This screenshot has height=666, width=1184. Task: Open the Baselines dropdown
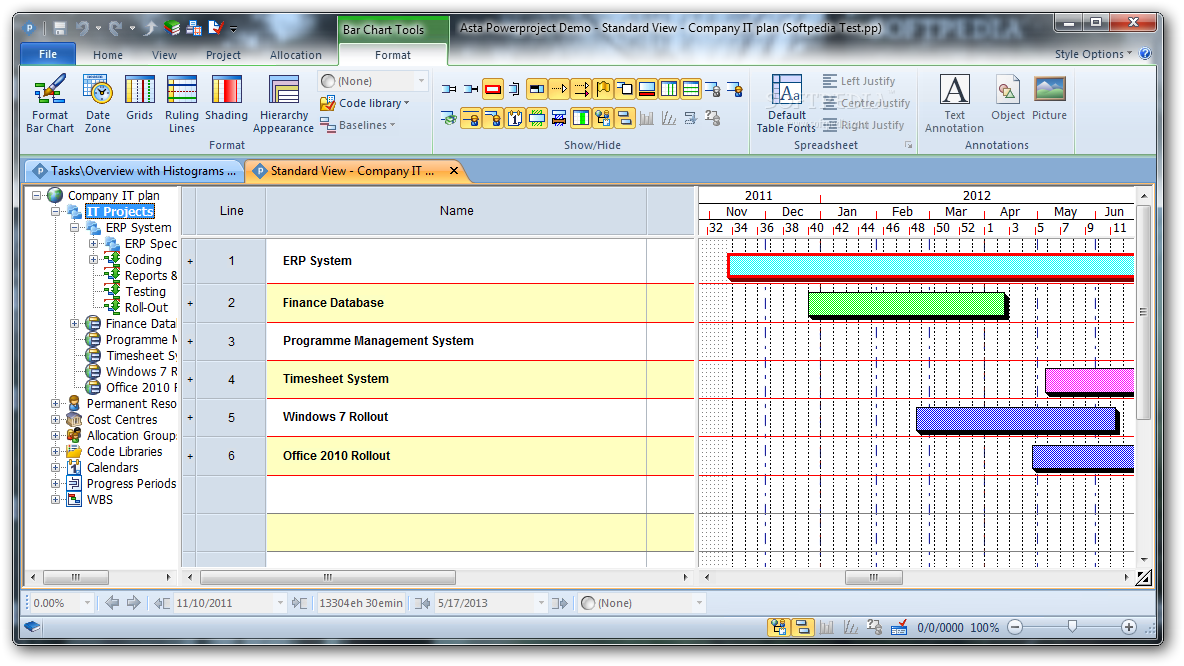pos(359,125)
